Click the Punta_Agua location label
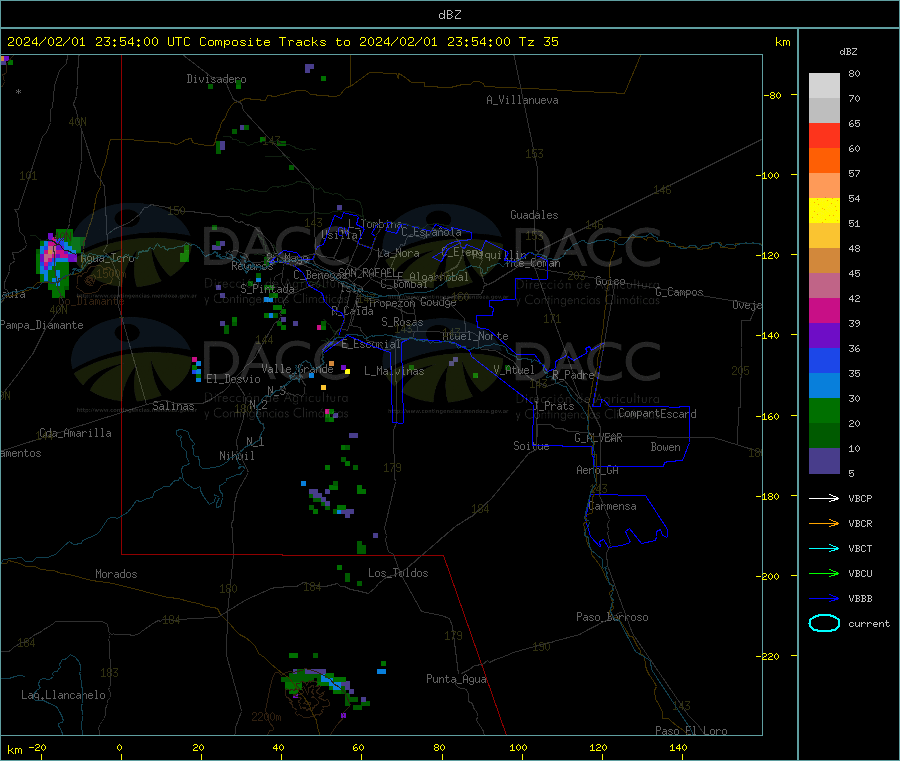Screen dimensions: 900x761 pyautogui.click(x=456, y=679)
